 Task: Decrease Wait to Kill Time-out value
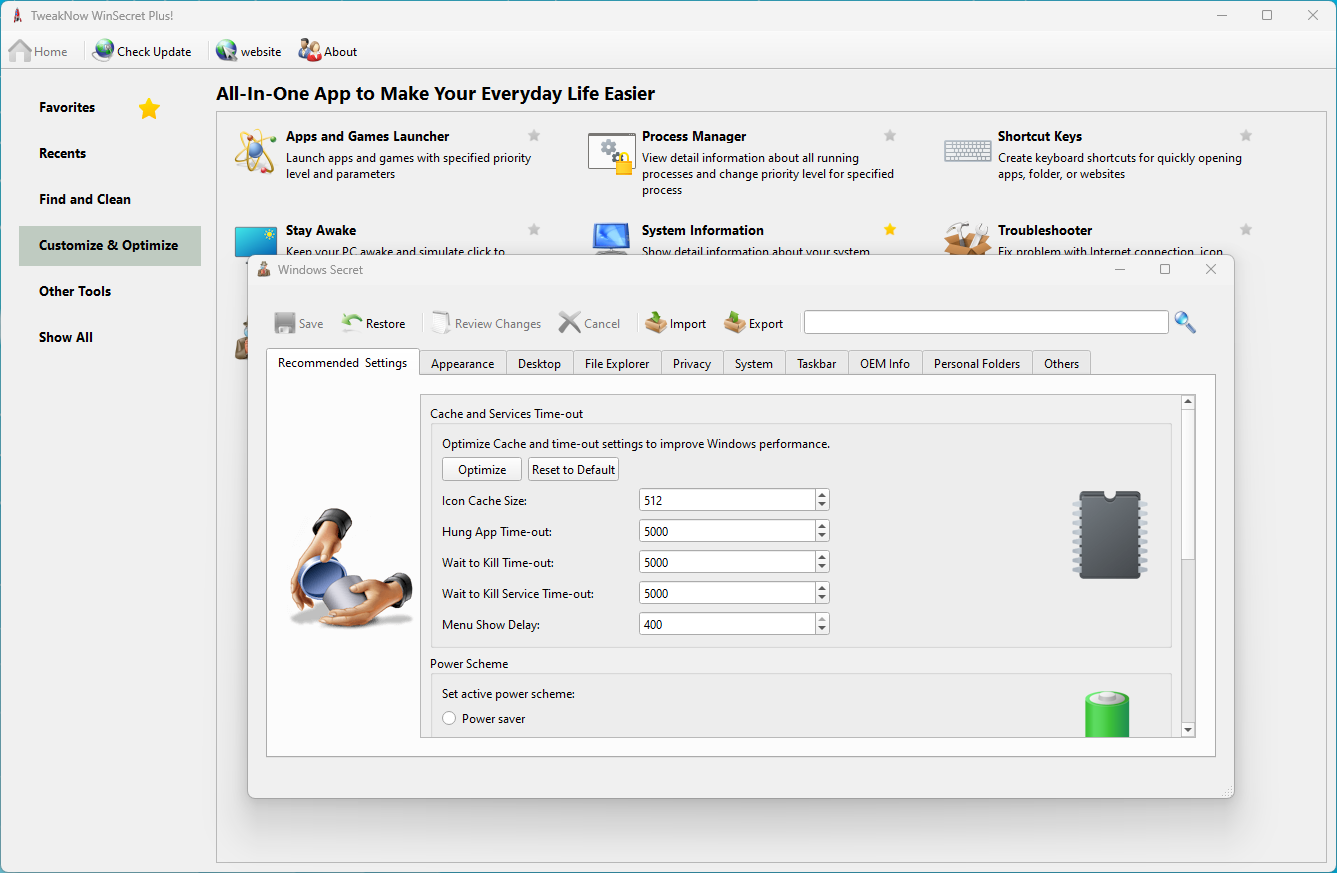coord(822,568)
